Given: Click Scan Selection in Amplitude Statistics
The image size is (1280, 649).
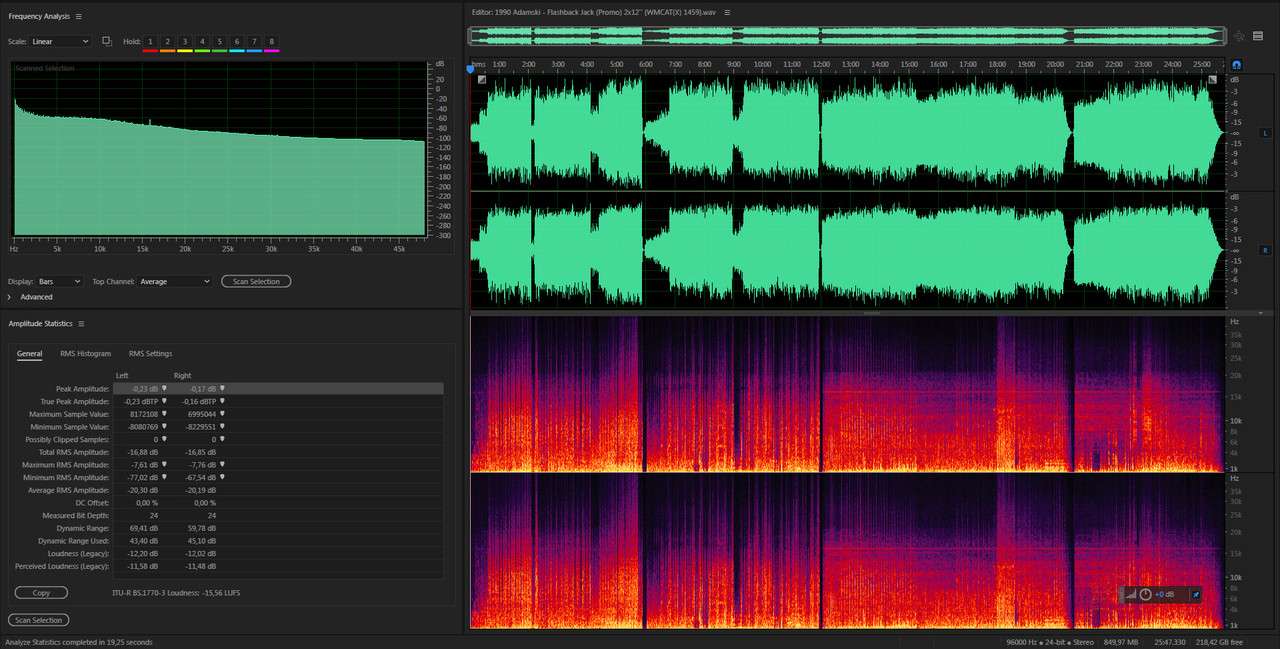Looking at the screenshot, I should (x=38, y=620).
